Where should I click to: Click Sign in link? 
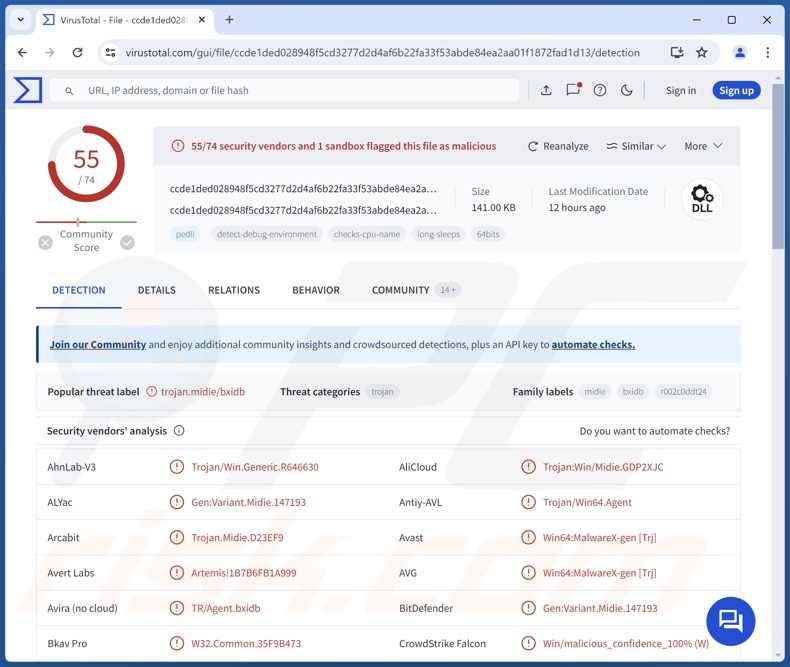pos(681,91)
